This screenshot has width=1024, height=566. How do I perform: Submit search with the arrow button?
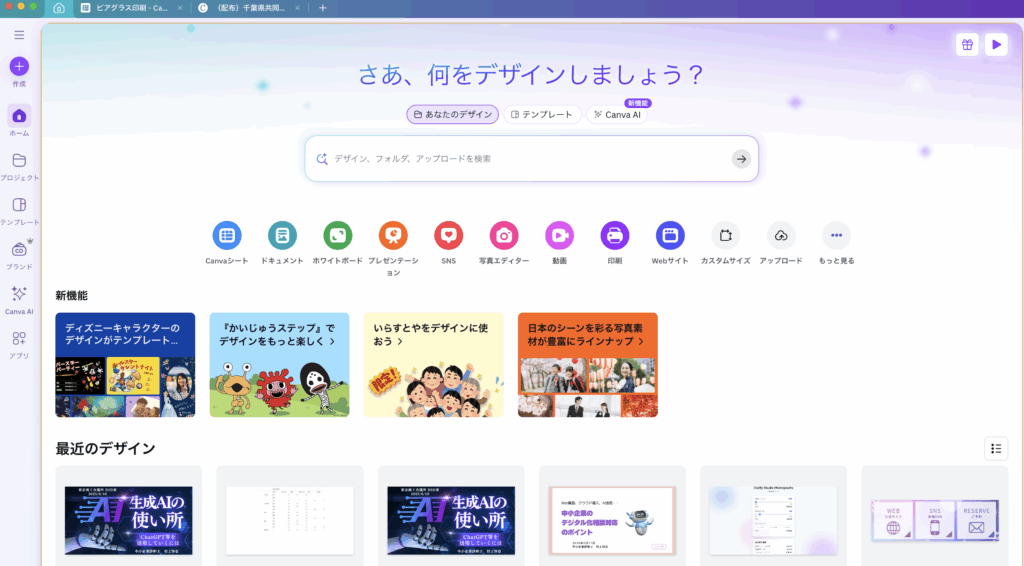point(741,159)
